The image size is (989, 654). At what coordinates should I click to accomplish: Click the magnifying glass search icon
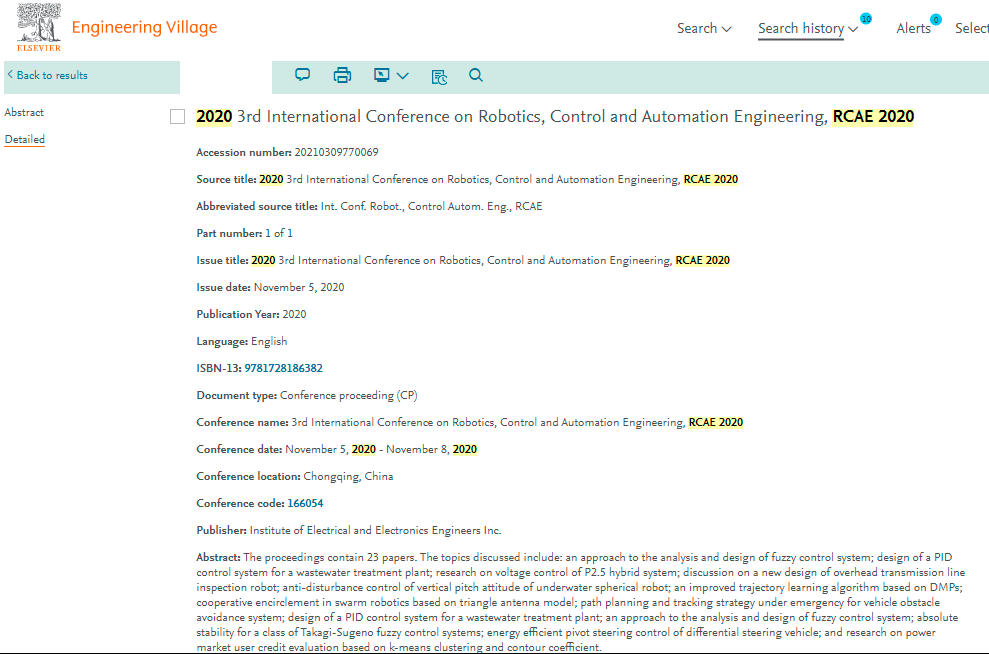pyautogui.click(x=476, y=76)
